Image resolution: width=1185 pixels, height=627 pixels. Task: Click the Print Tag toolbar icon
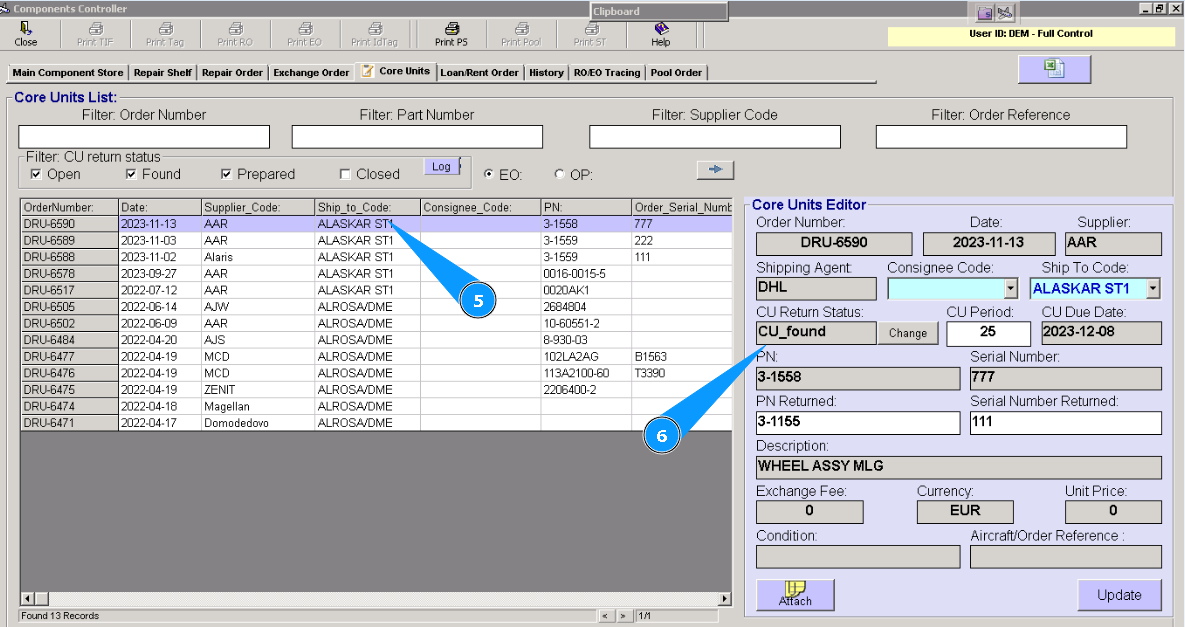pos(165,34)
